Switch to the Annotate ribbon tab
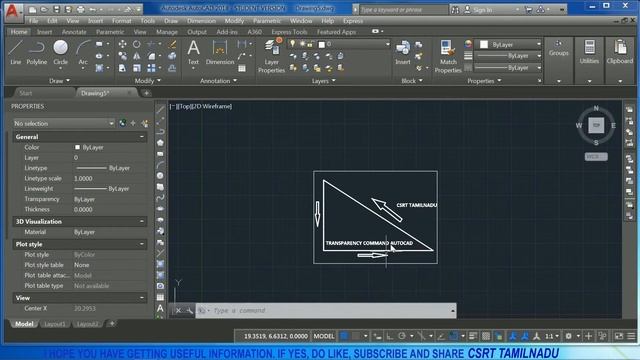The width and height of the screenshot is (640, 360). tap(74, 32)
